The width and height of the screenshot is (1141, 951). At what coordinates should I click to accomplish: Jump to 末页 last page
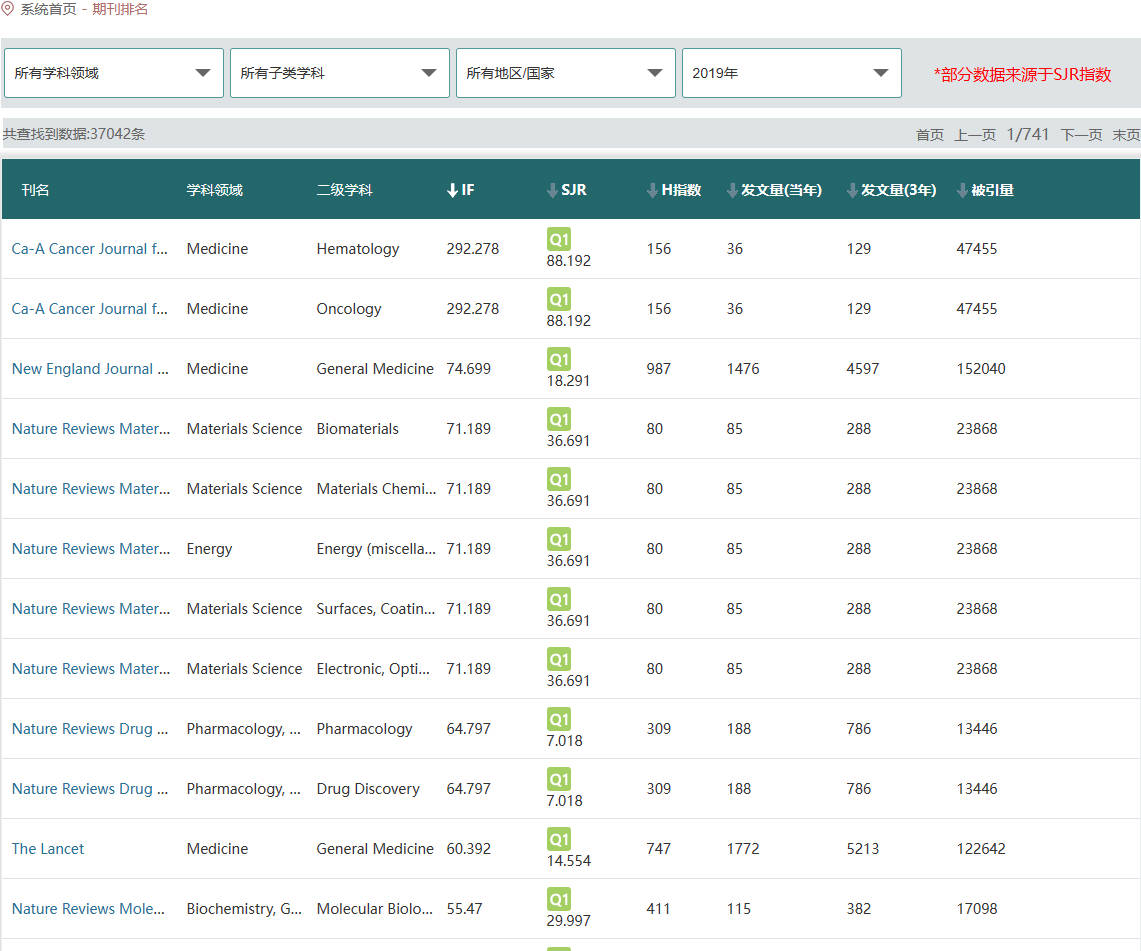click(1126, 135)
